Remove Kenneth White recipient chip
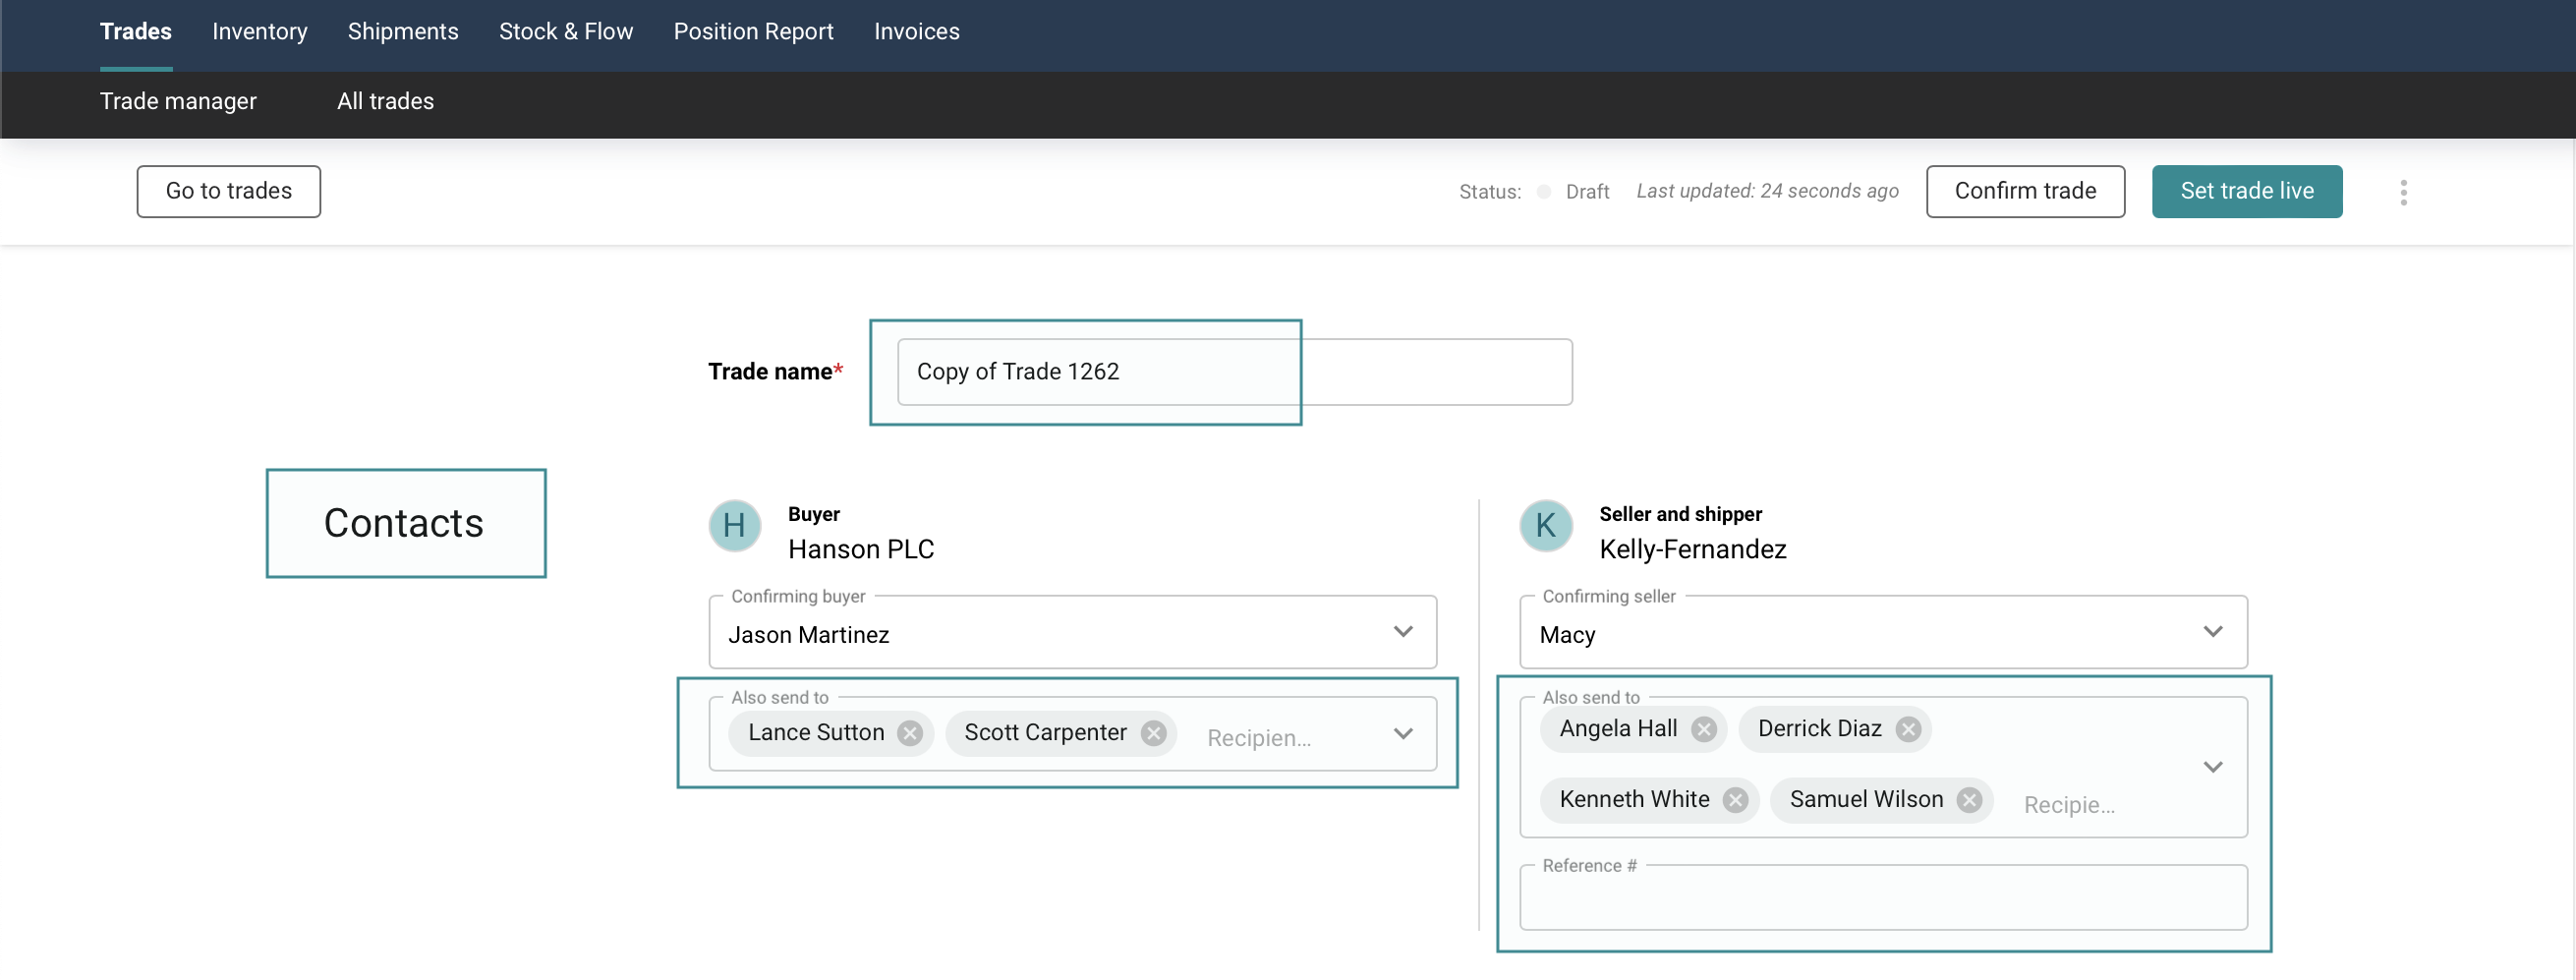The image size is (2576, 980). 1735,800
